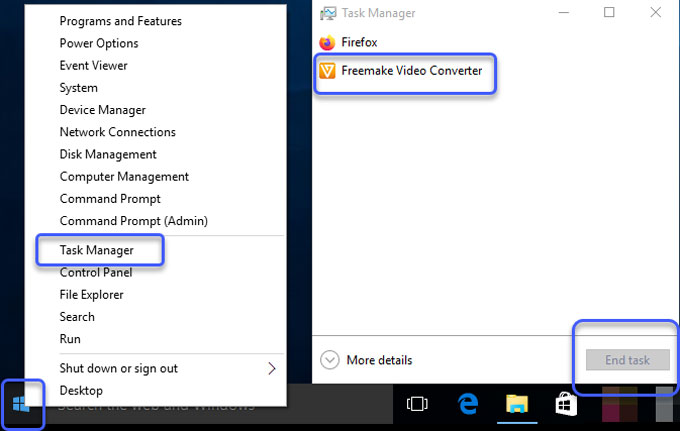Open the Windows Store taskbar icon

pos(565,404)
